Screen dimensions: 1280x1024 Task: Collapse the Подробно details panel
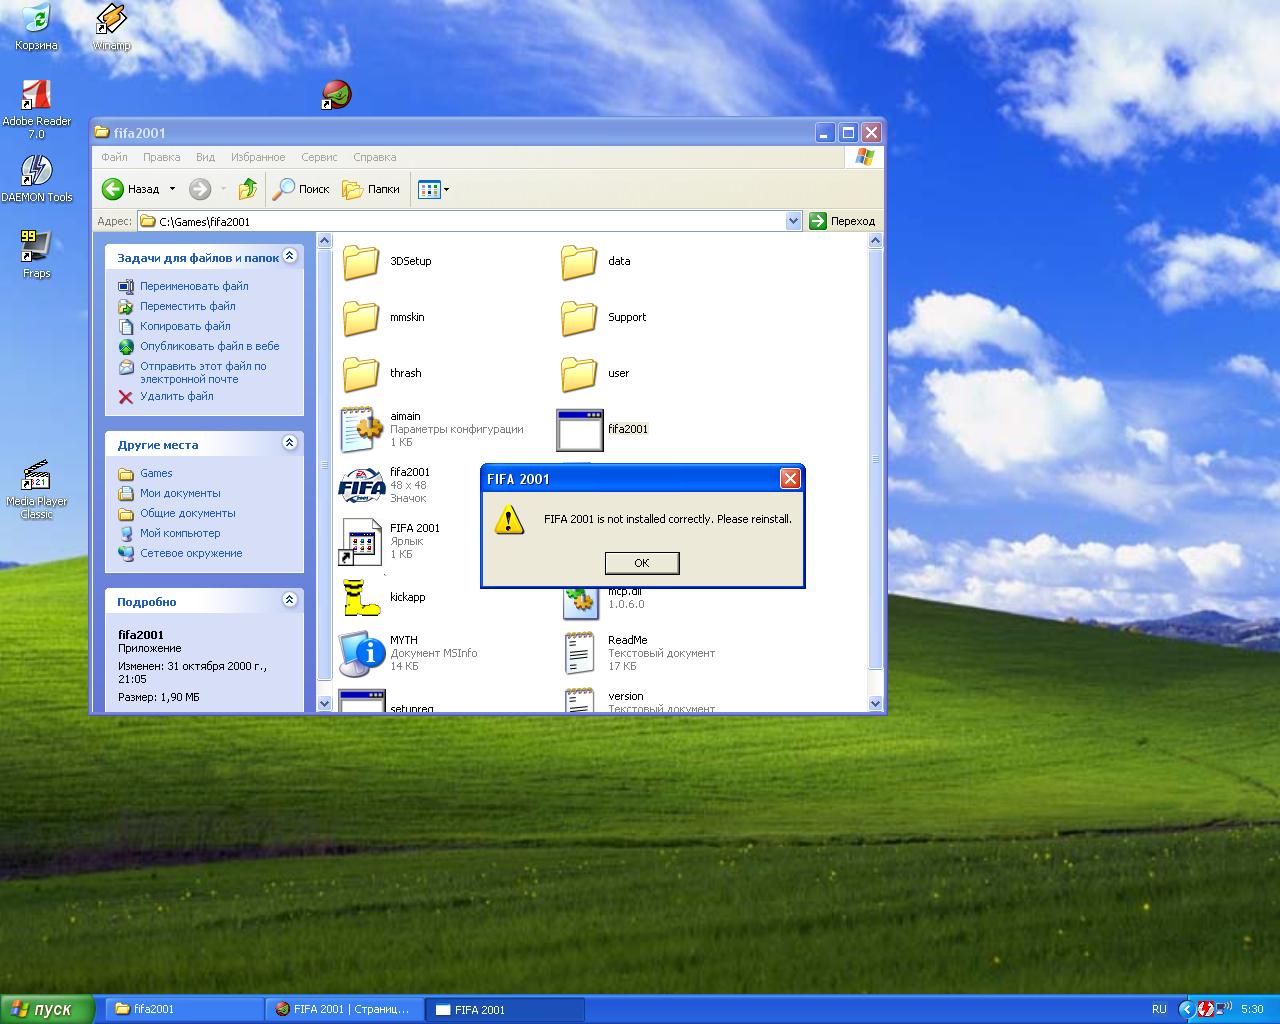289,600
